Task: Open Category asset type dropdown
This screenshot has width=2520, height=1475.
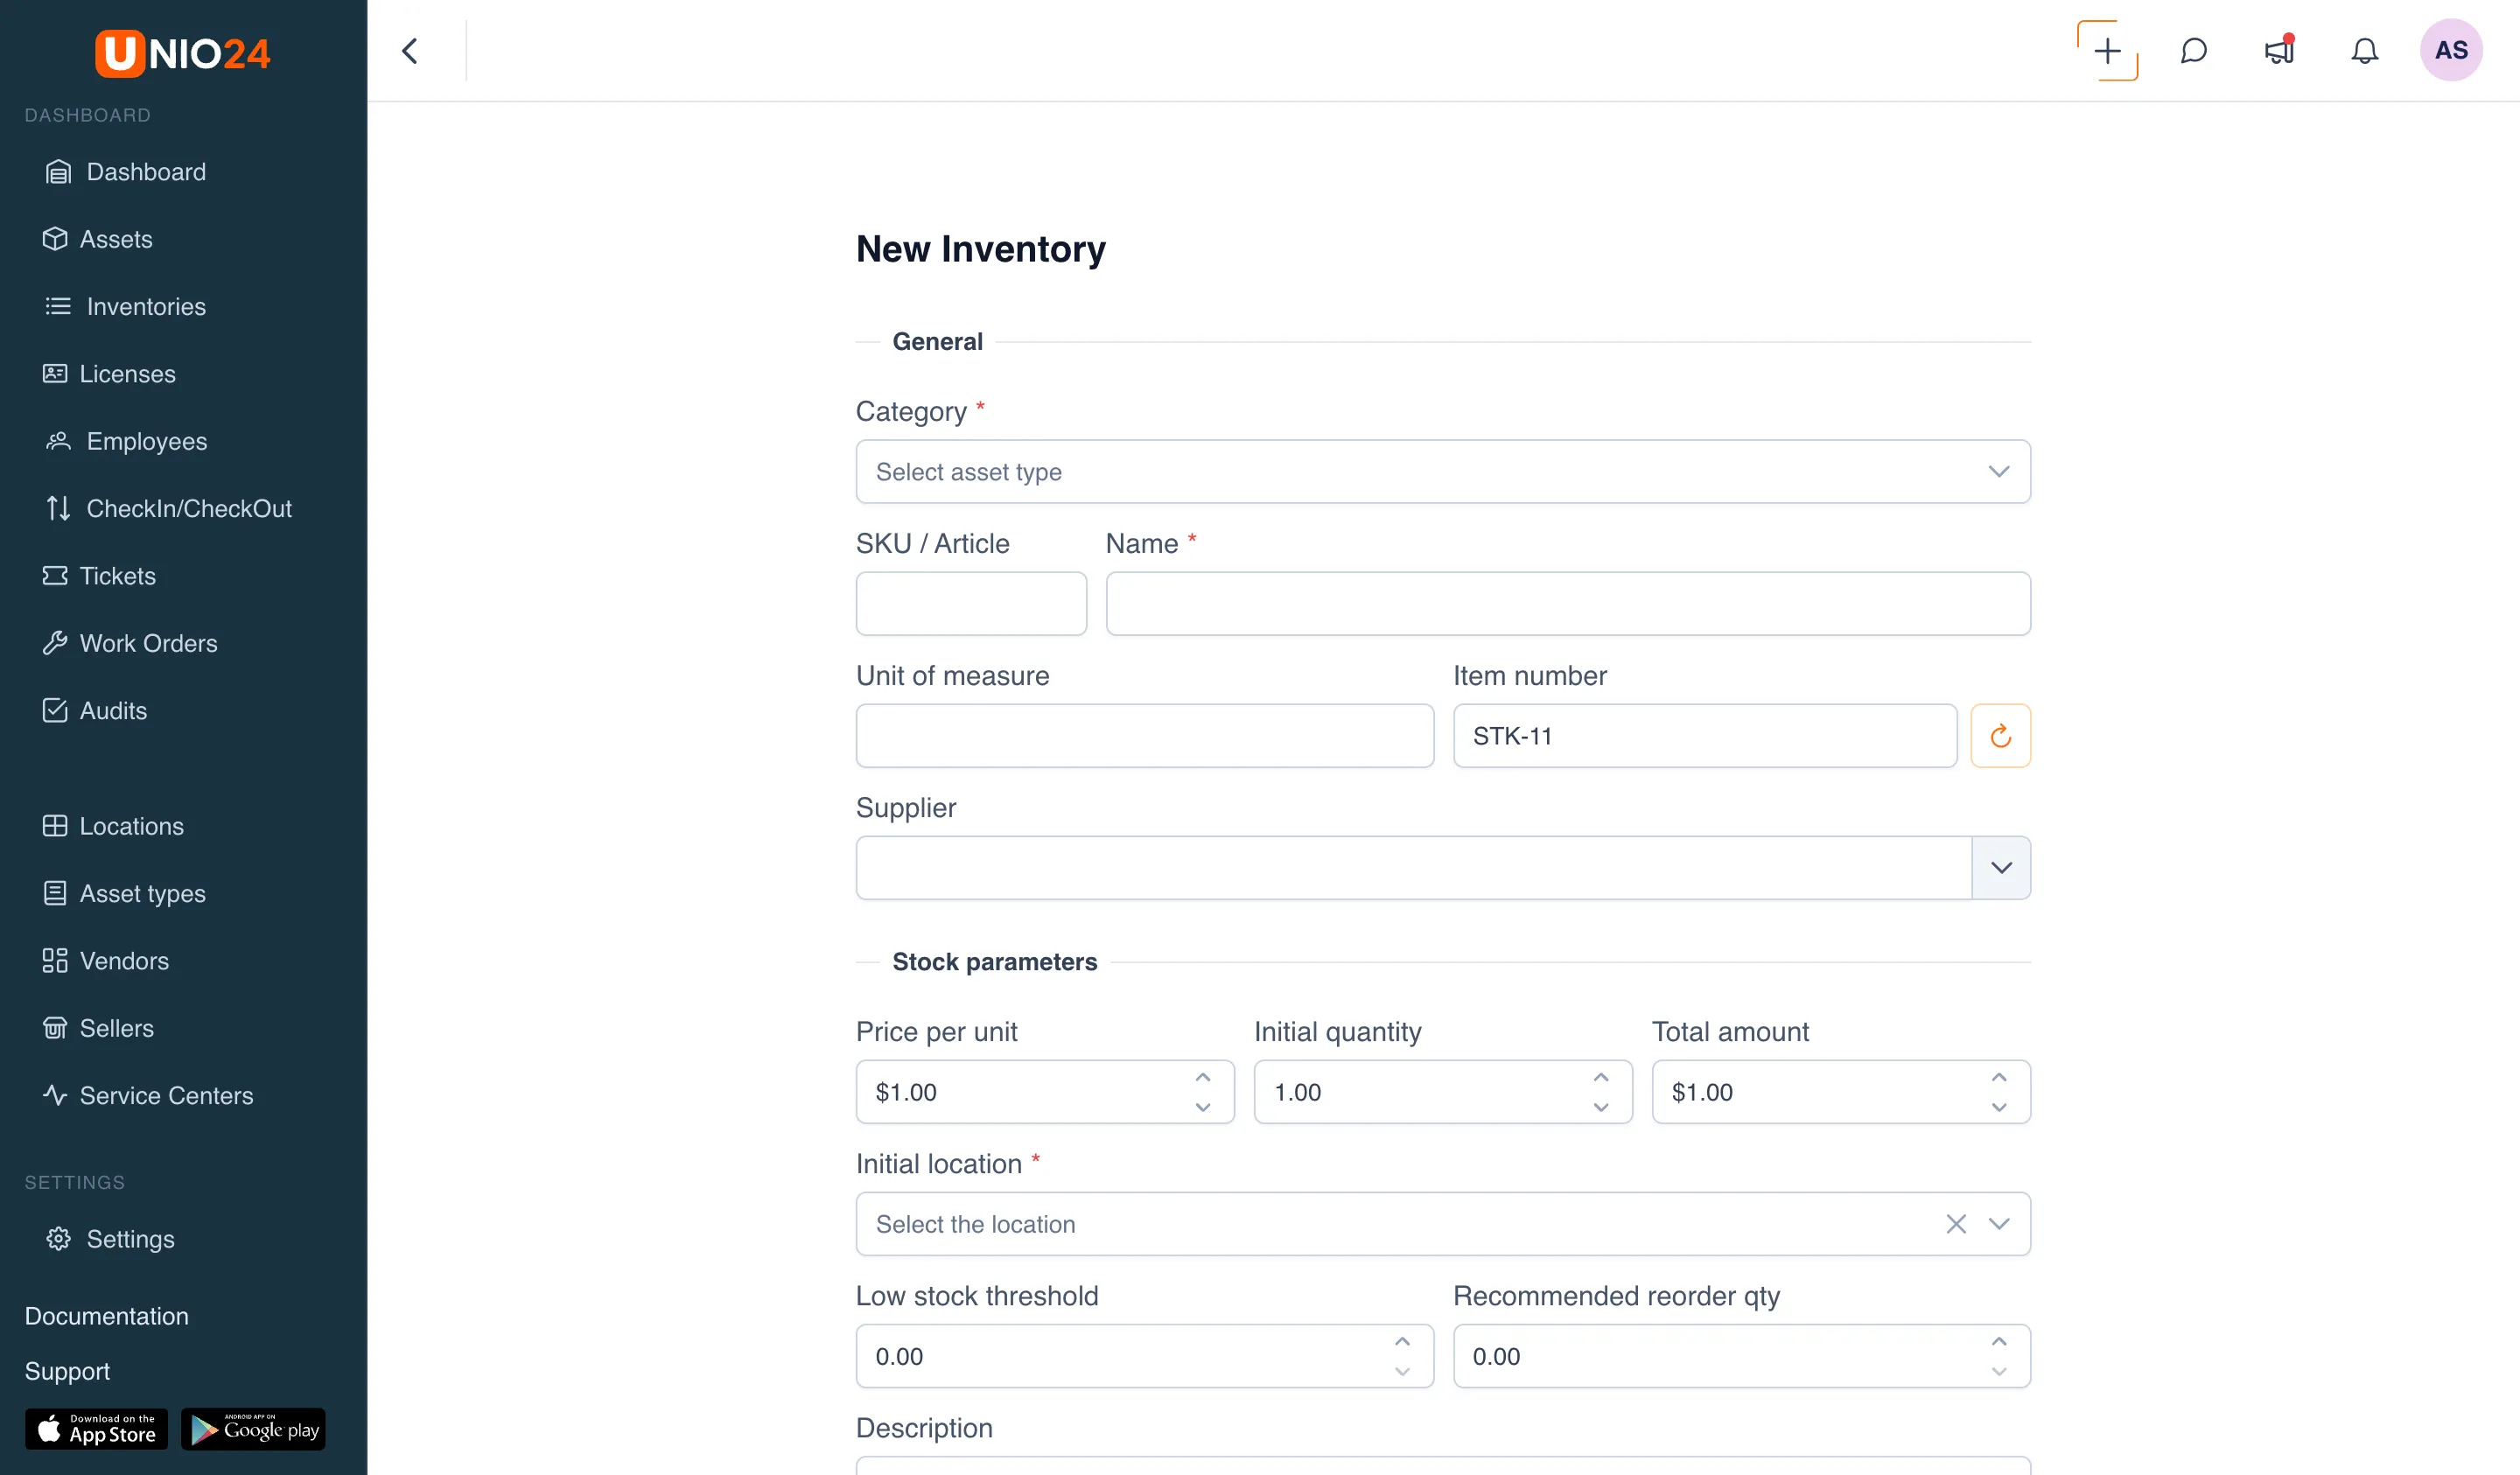Action: tap(1442, 472)
